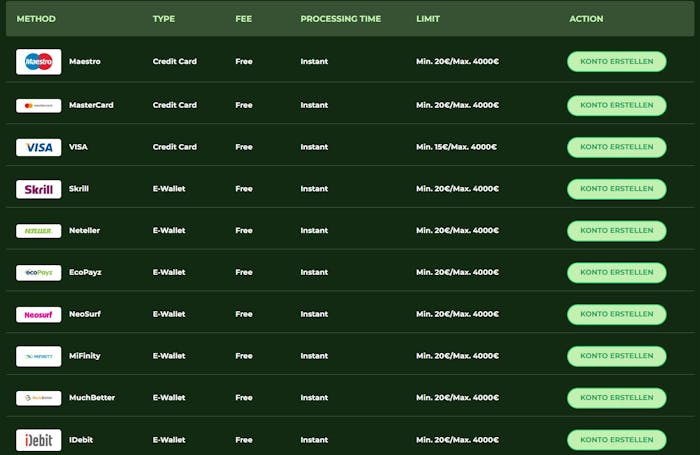The image size is (700, 455).
Task: Click Konto Erstellen in EcoPayz row
Action: pos(617,272)
